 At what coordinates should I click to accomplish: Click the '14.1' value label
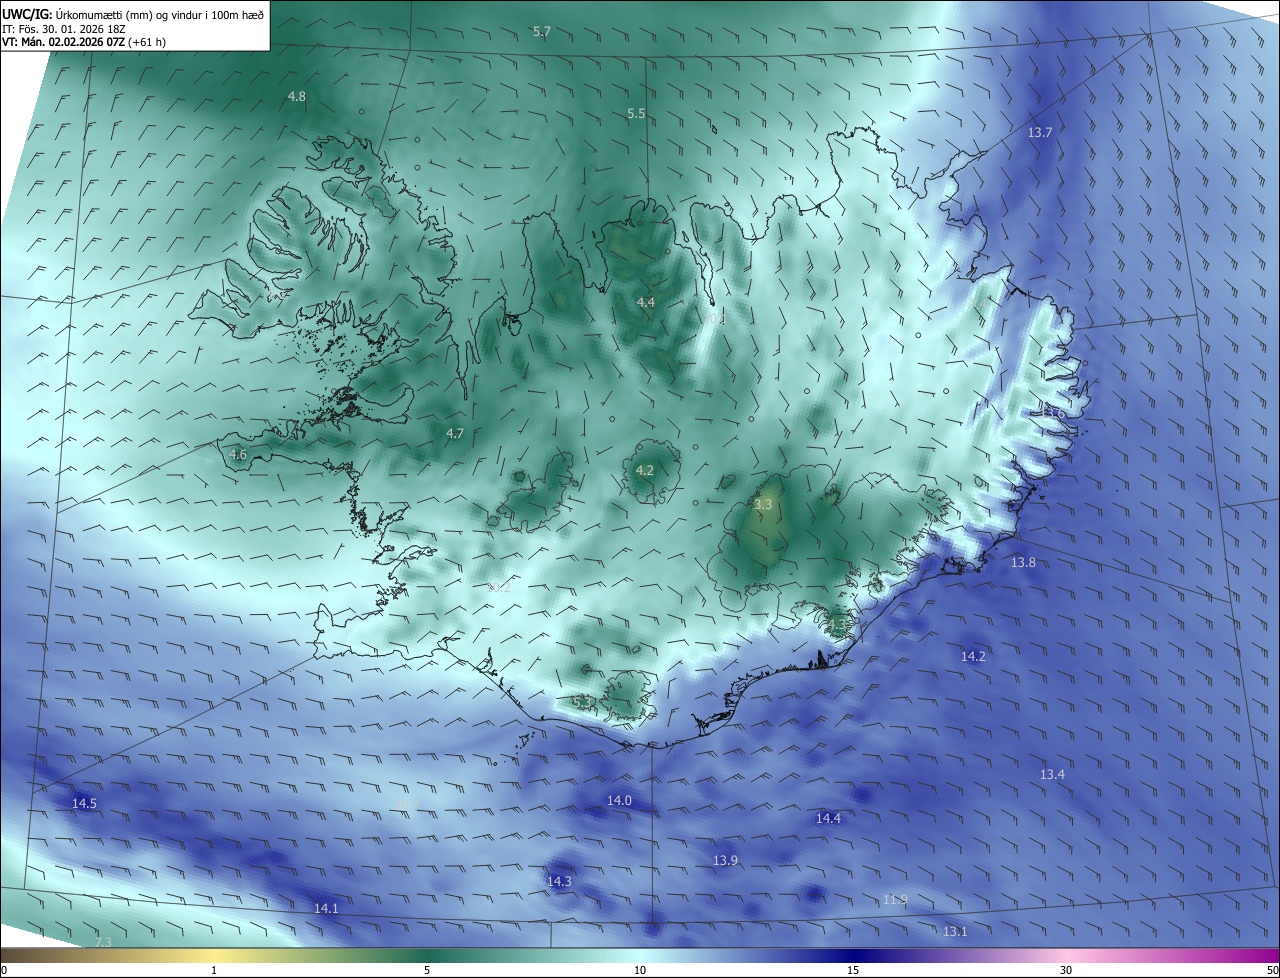(326, 909)
